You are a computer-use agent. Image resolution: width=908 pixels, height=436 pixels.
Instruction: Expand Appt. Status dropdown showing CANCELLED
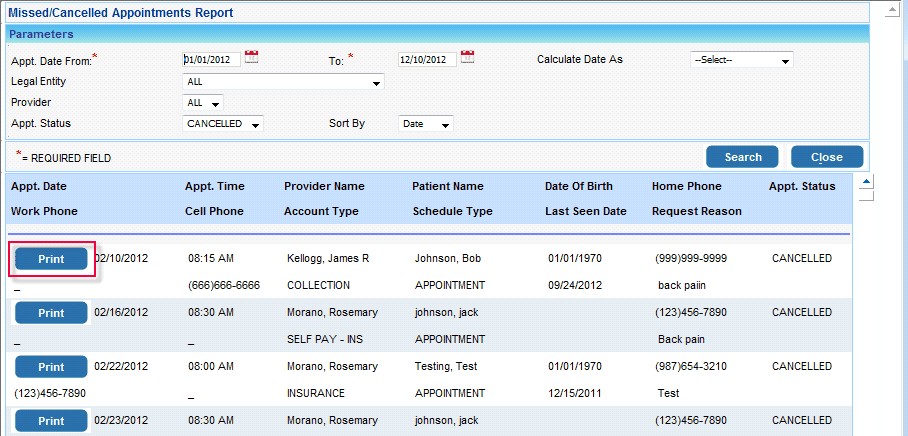(223, 124)
